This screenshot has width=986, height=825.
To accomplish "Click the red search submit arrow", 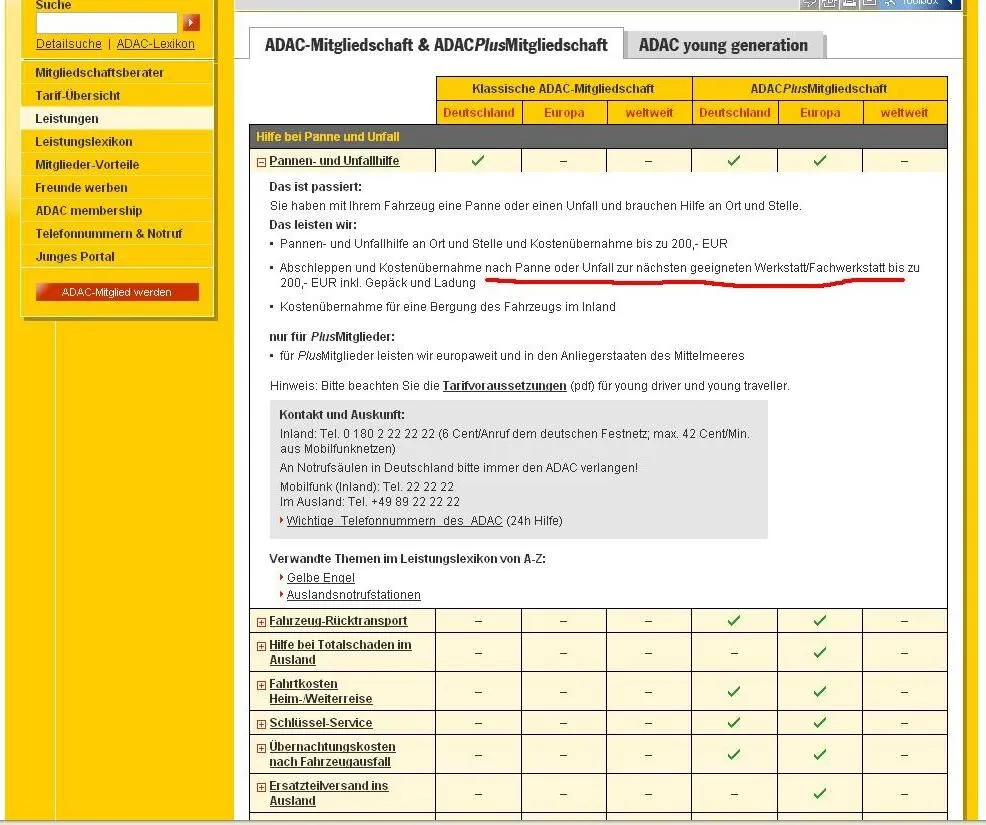I will tap(191, 23).
